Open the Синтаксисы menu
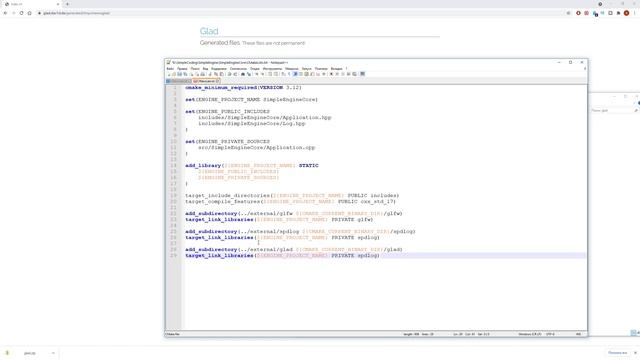The height and width of the screenshot is (360, 640). (x=238, y=69)
